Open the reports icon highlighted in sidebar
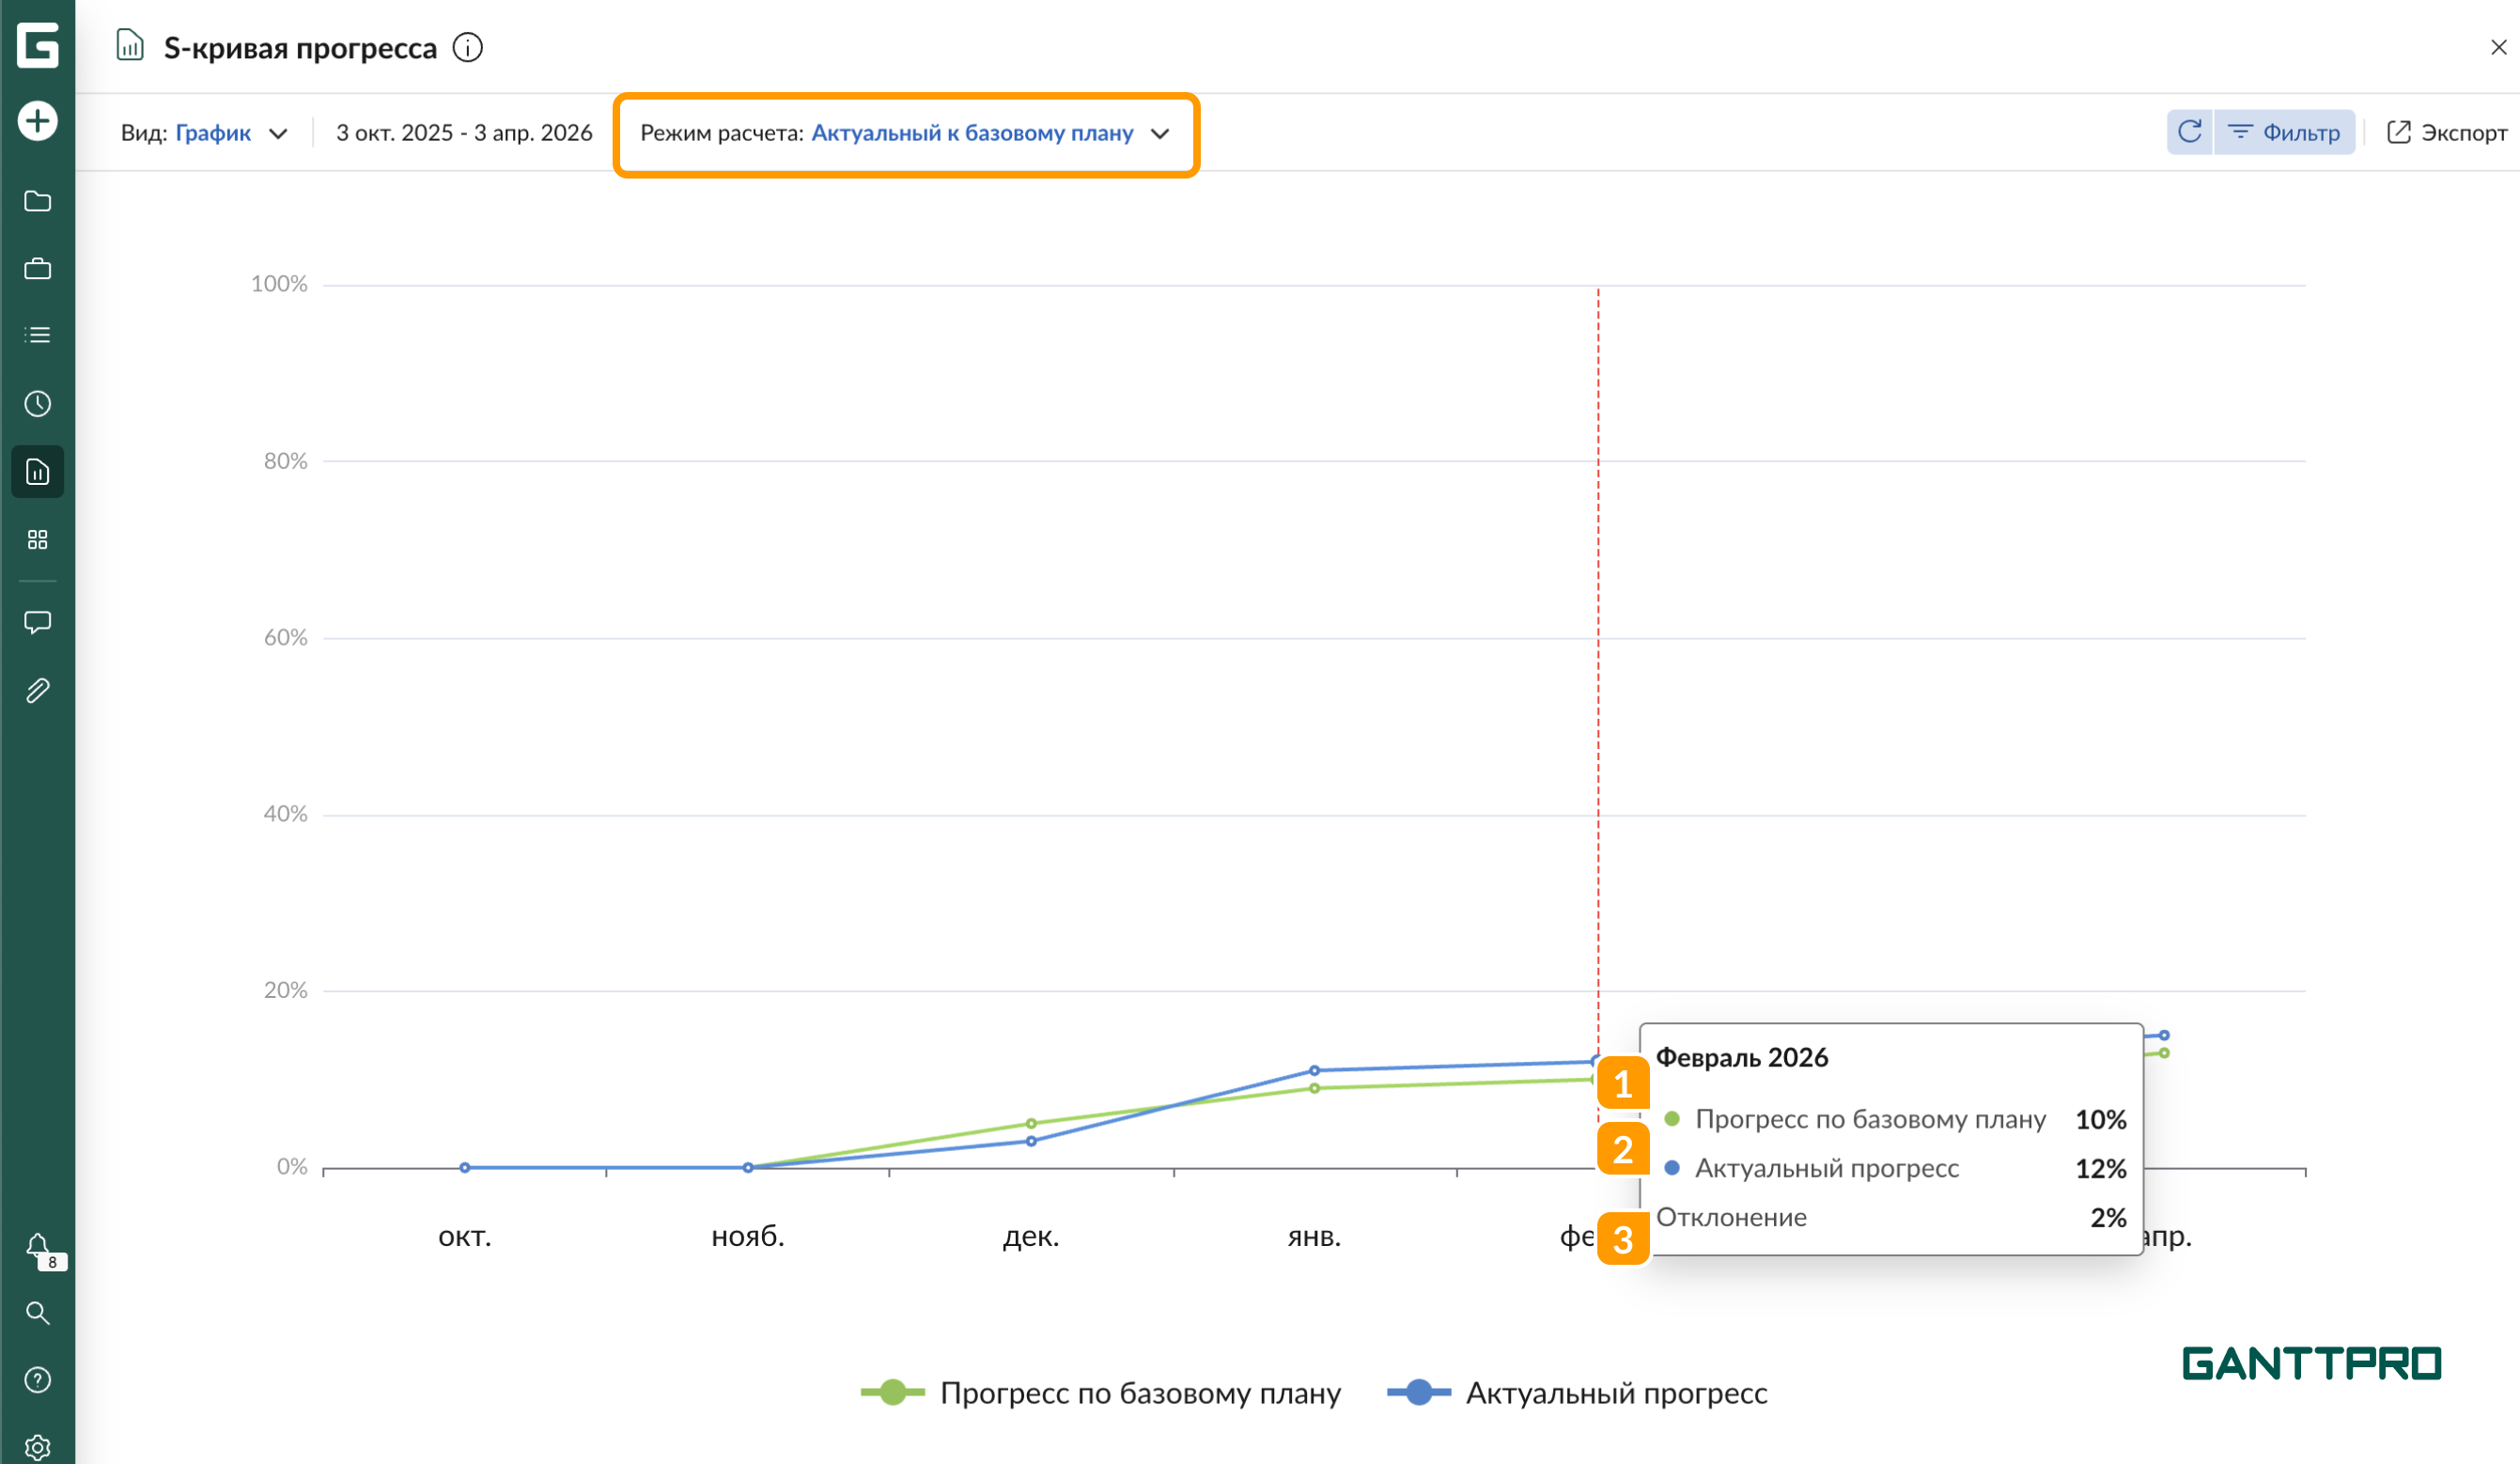Screen dimensions: 2520x1464 (37, 471)
